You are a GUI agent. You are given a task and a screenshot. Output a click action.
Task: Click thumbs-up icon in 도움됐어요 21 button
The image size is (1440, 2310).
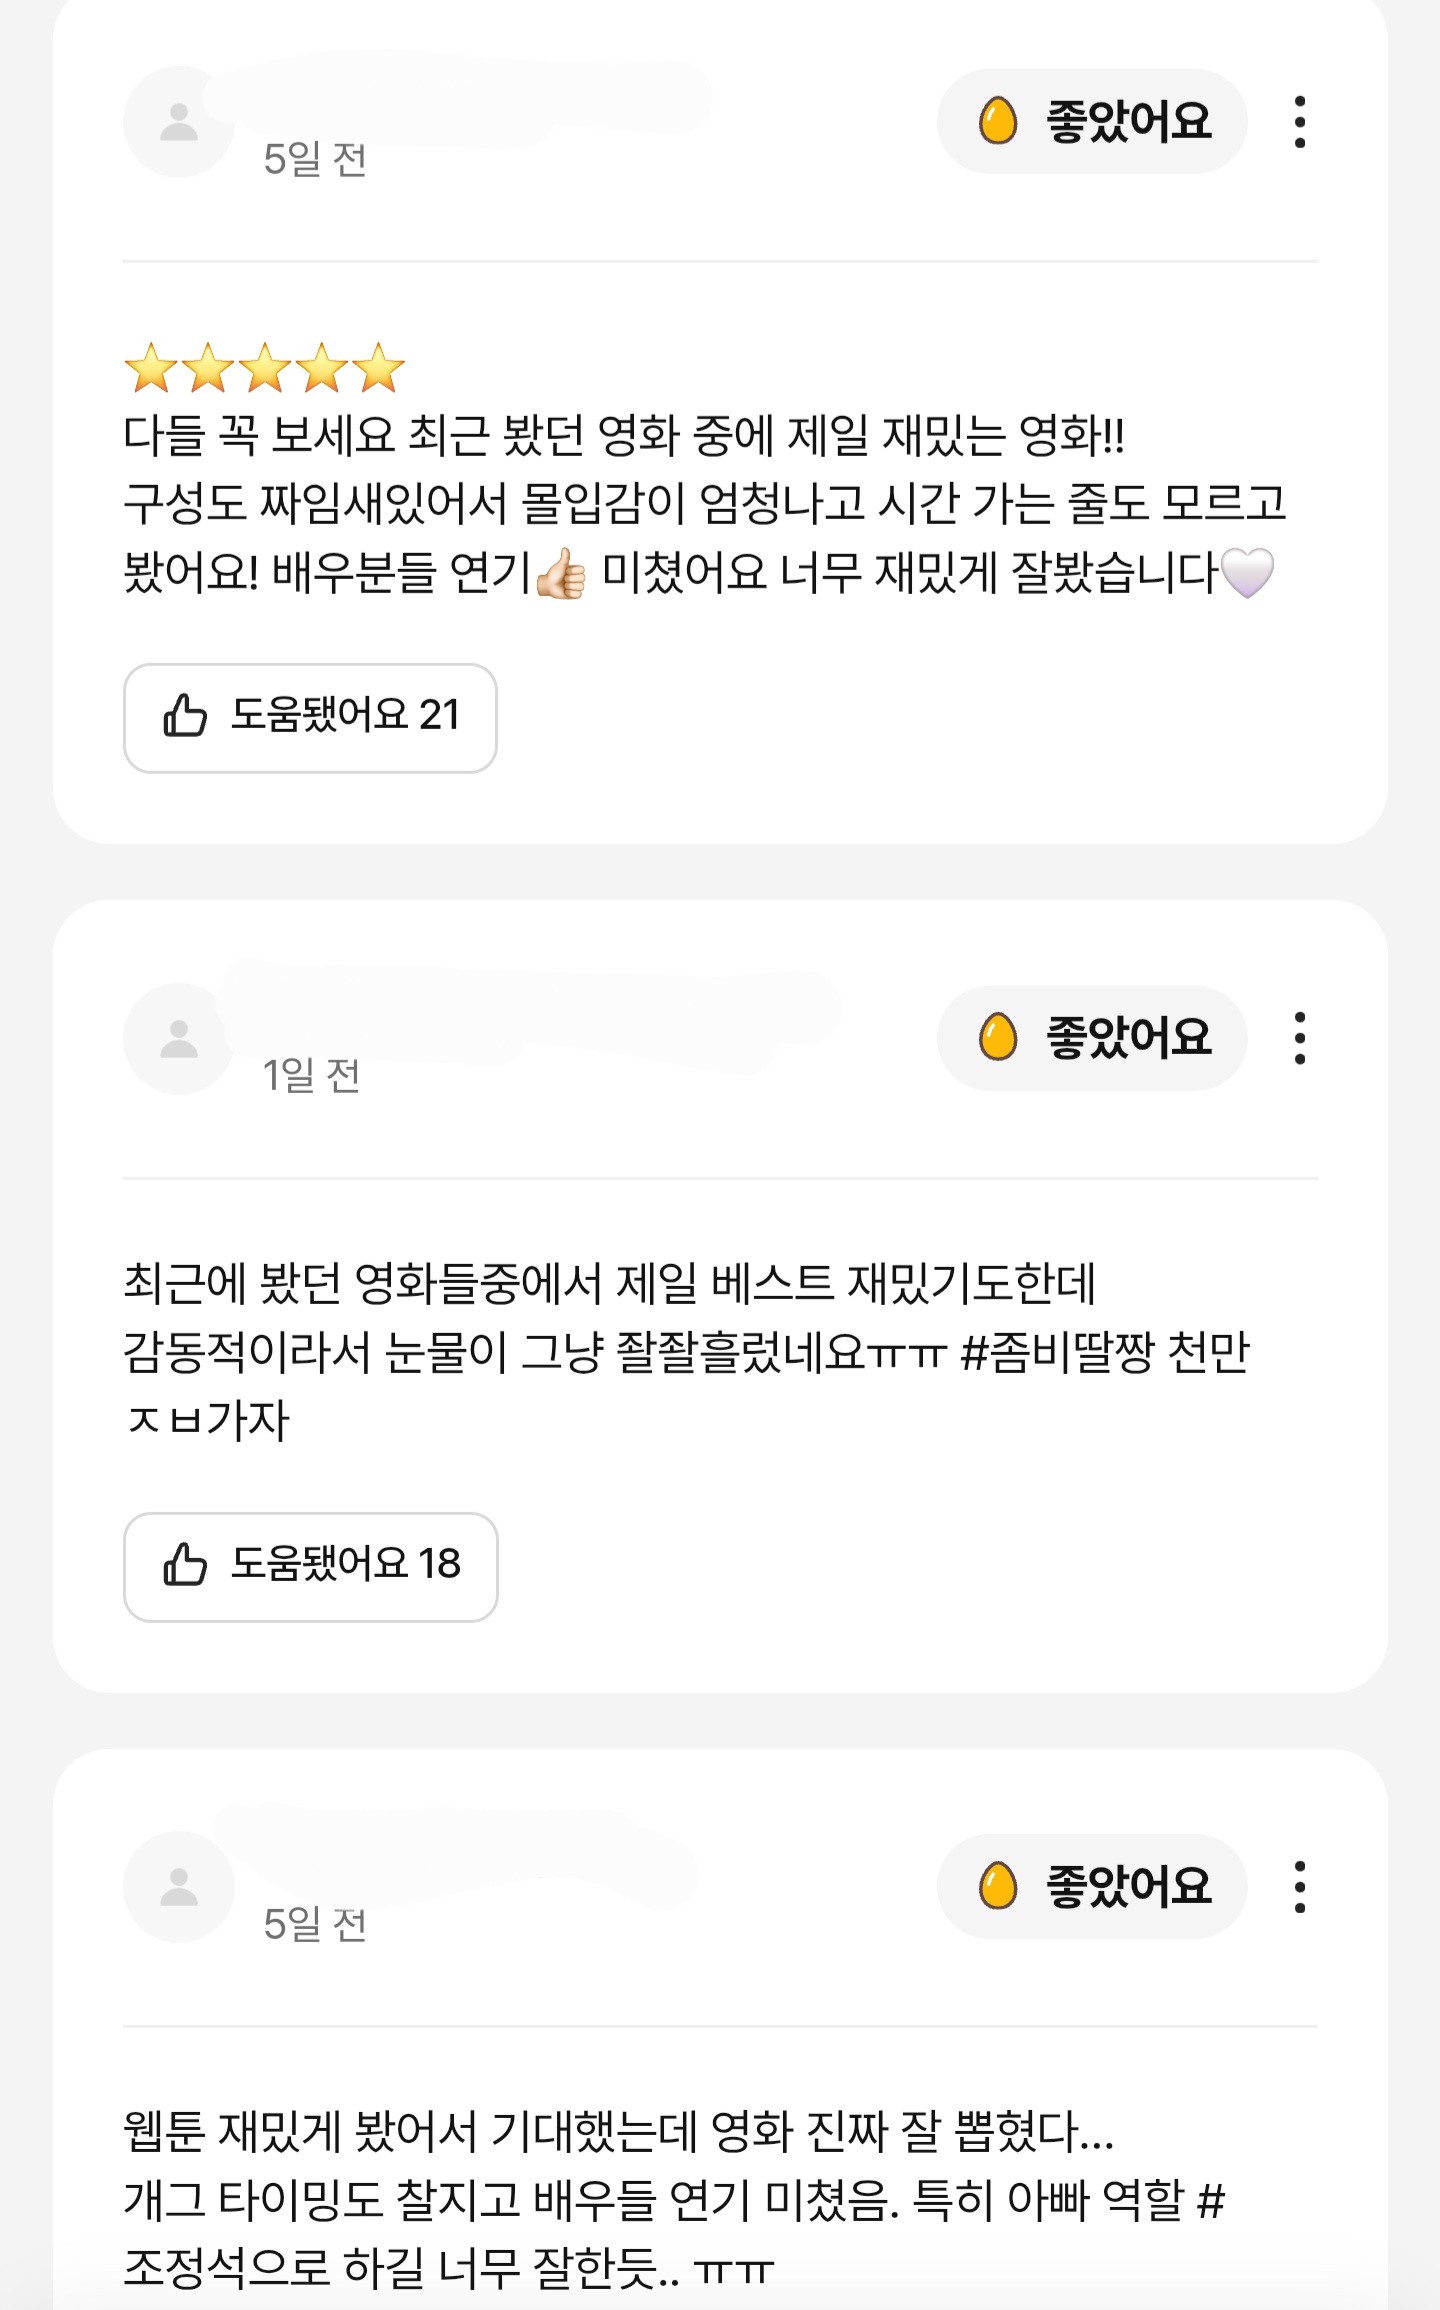point(185,715)
